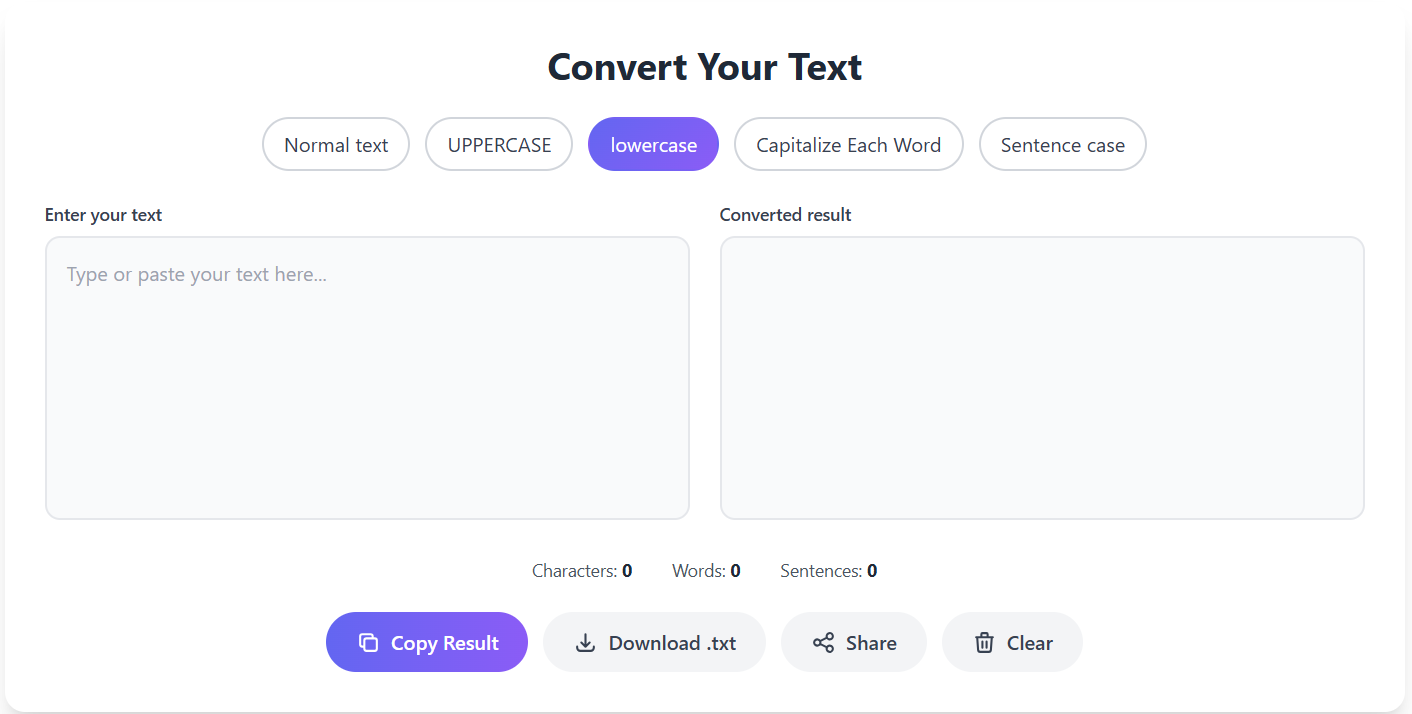Select the Normal text option
Viewport: 1412px width, 714px height.
(x=336, y=144)
